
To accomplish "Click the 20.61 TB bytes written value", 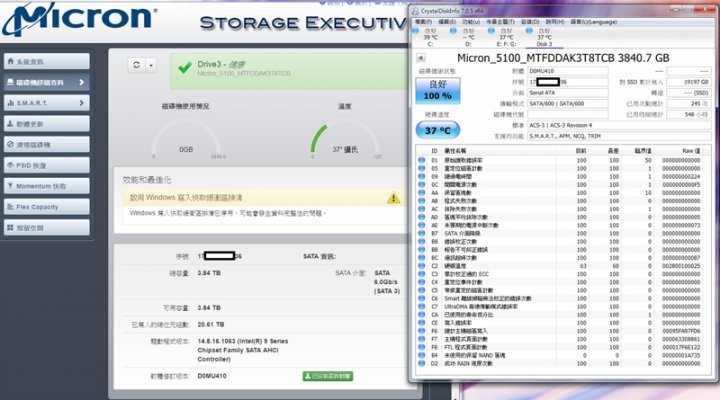I will (x=211, y=325).
